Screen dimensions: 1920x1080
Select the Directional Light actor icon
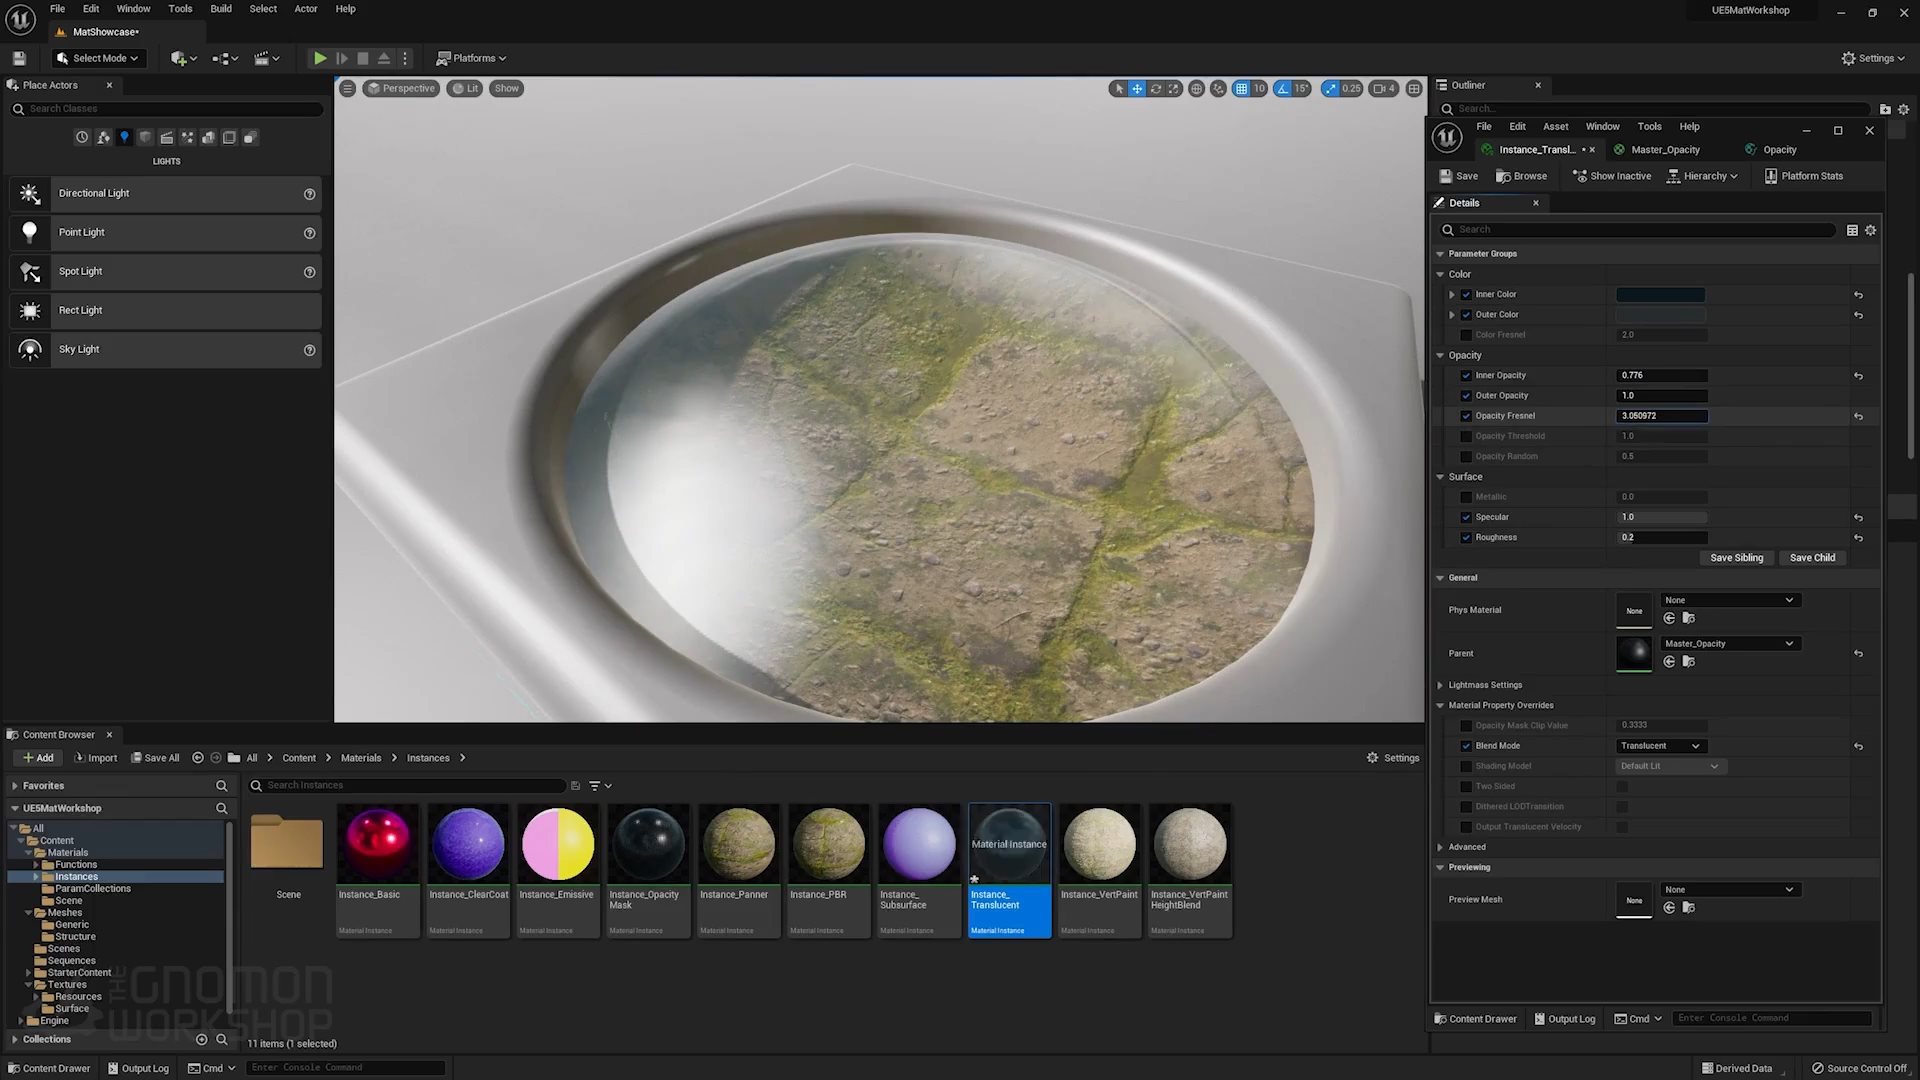point(30,194)
